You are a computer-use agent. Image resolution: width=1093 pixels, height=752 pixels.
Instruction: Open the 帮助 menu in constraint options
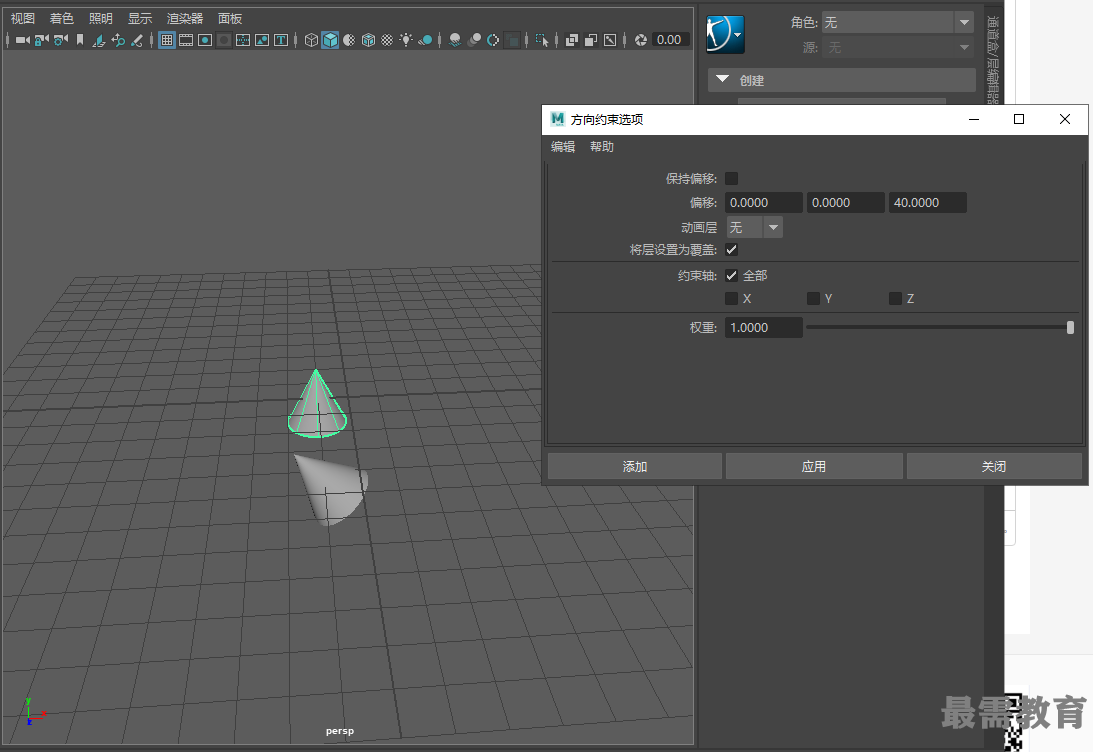click(602, 146)
